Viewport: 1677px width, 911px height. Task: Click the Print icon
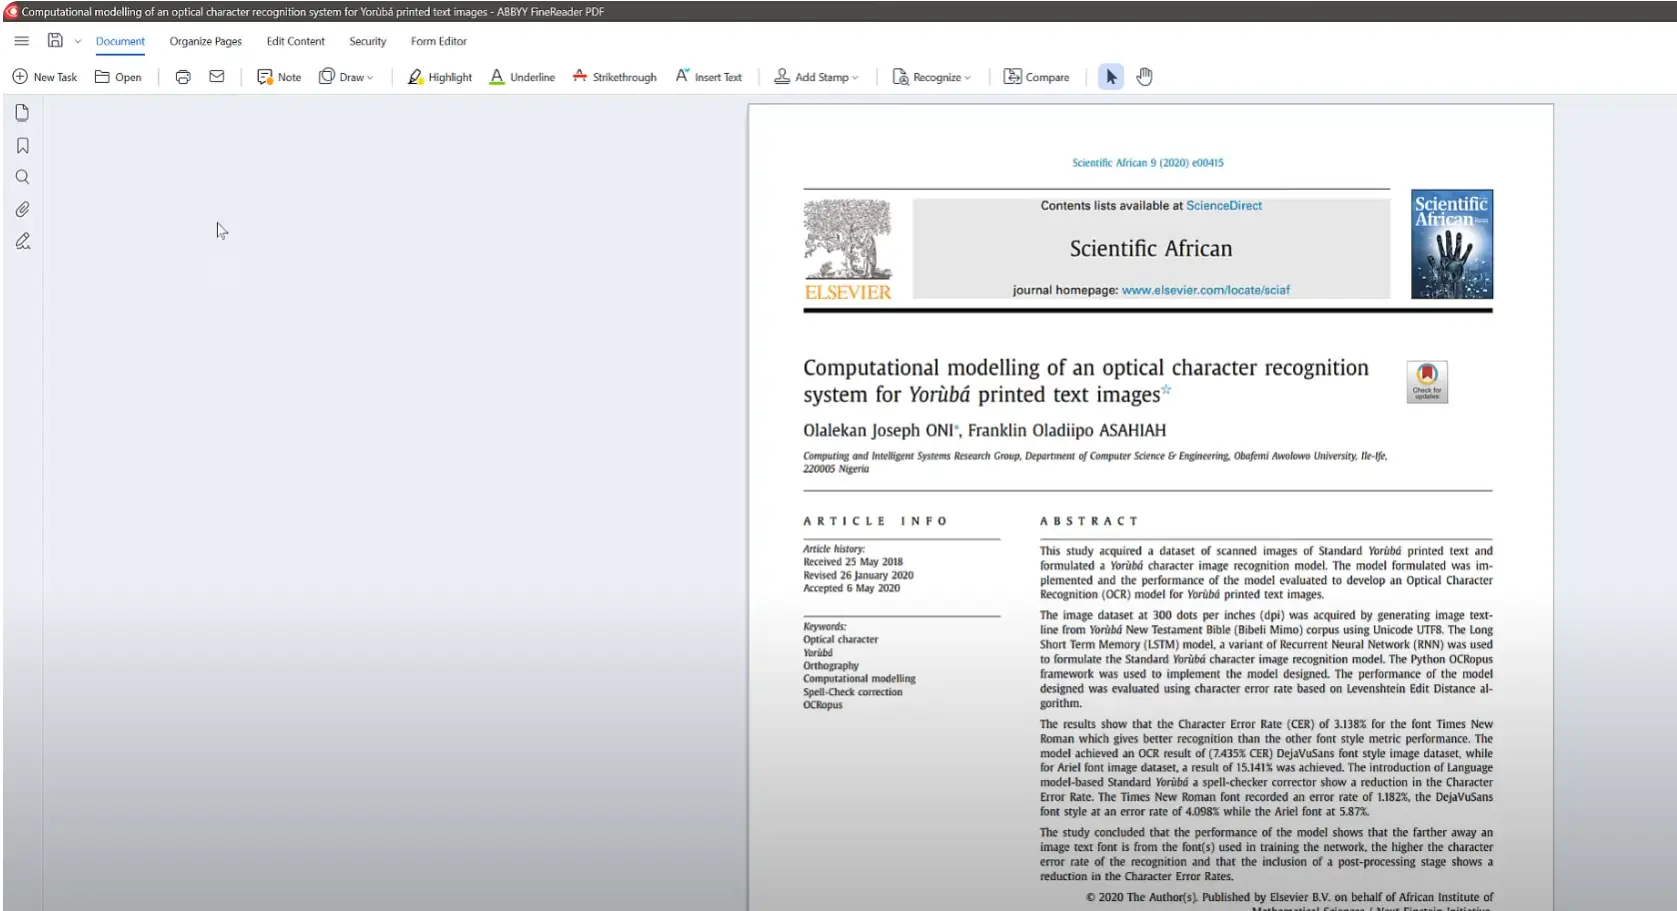[x=183, y=77]
